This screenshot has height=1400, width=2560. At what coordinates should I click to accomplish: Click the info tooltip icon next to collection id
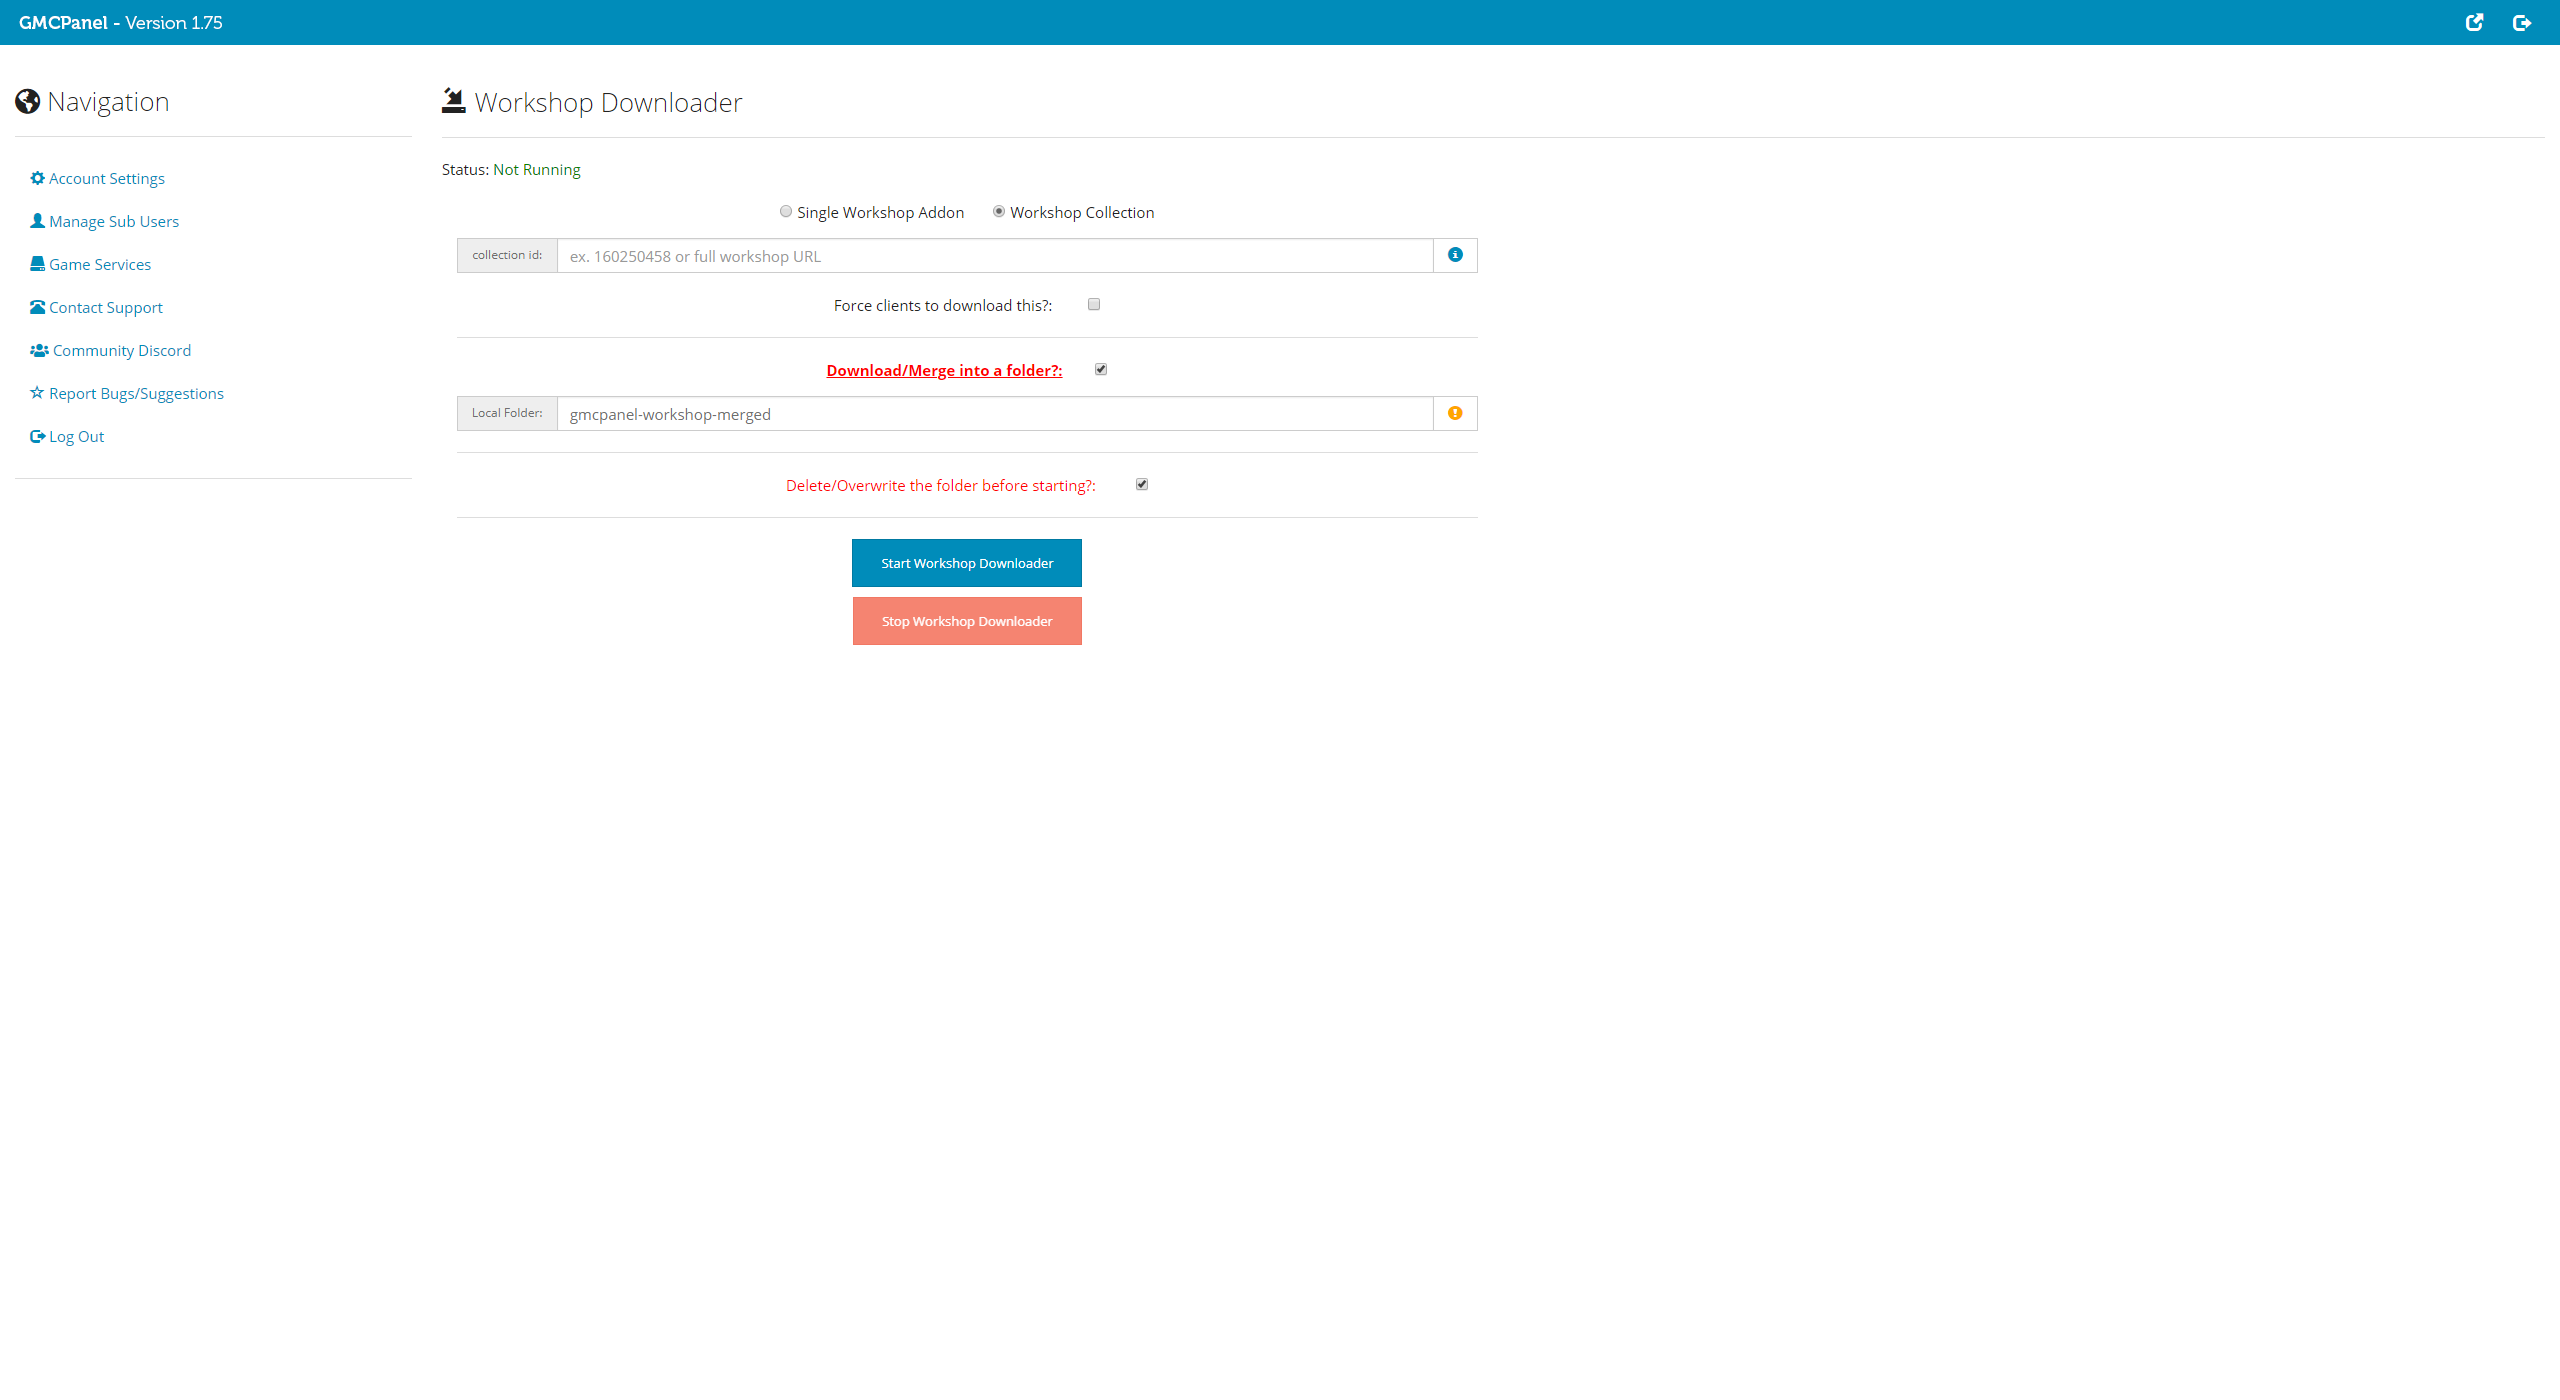point(1455,255)
